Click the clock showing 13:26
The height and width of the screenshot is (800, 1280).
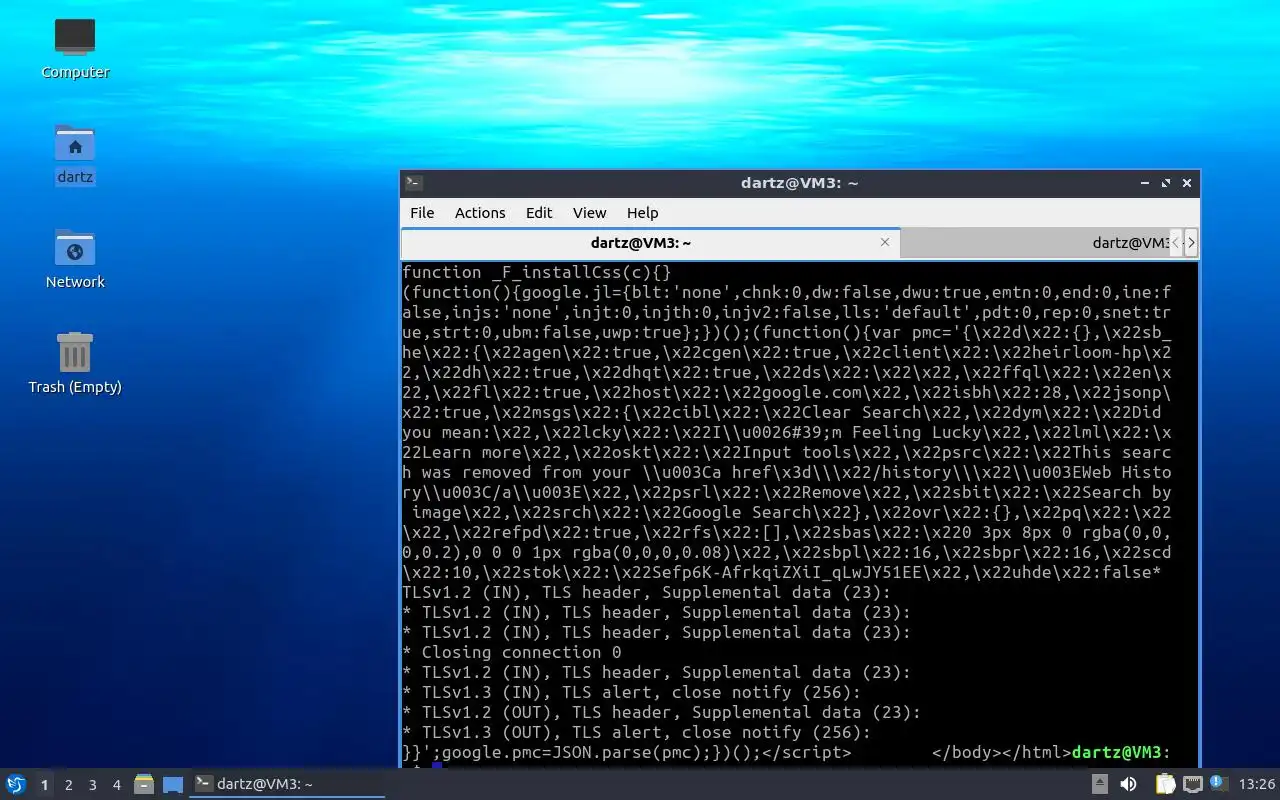tap(1257, 784)
